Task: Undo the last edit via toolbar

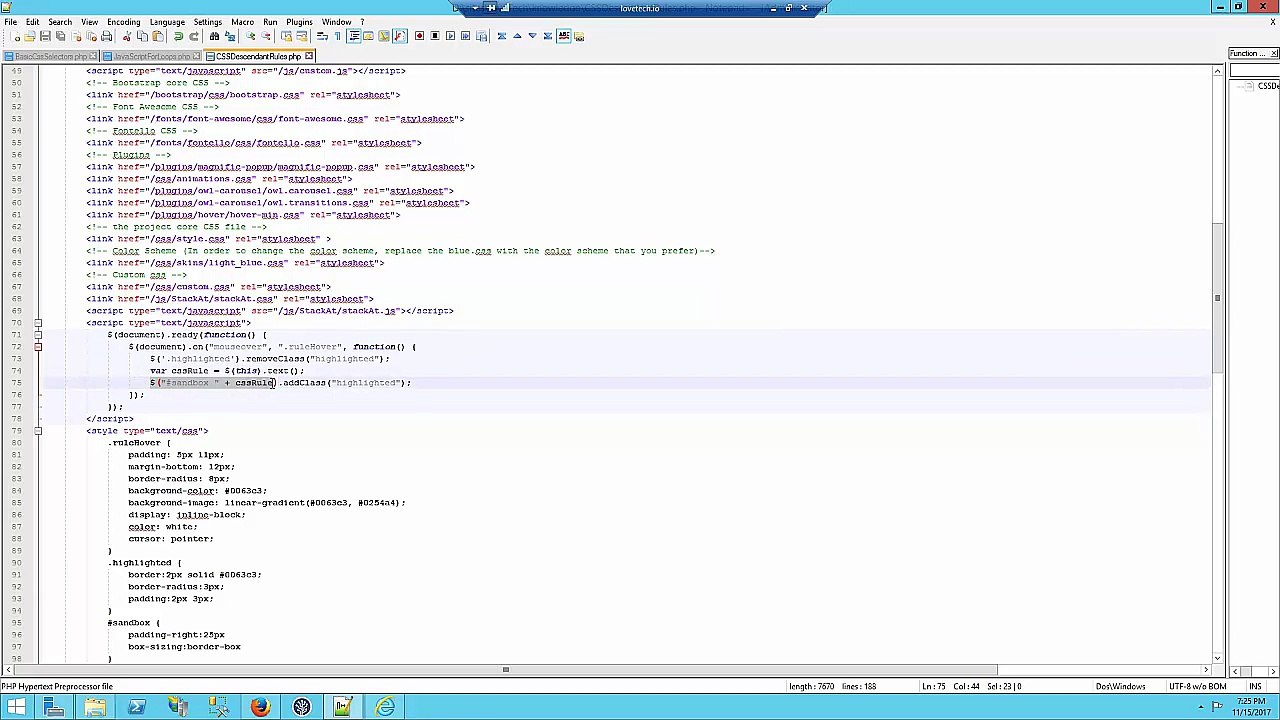Action: click(178, 36)
